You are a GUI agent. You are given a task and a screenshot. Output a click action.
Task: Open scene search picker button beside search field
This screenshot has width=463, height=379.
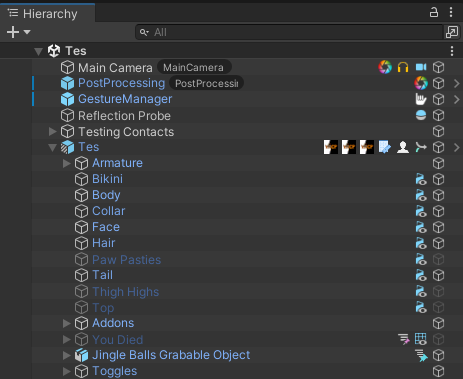click(x=452, y=32)
